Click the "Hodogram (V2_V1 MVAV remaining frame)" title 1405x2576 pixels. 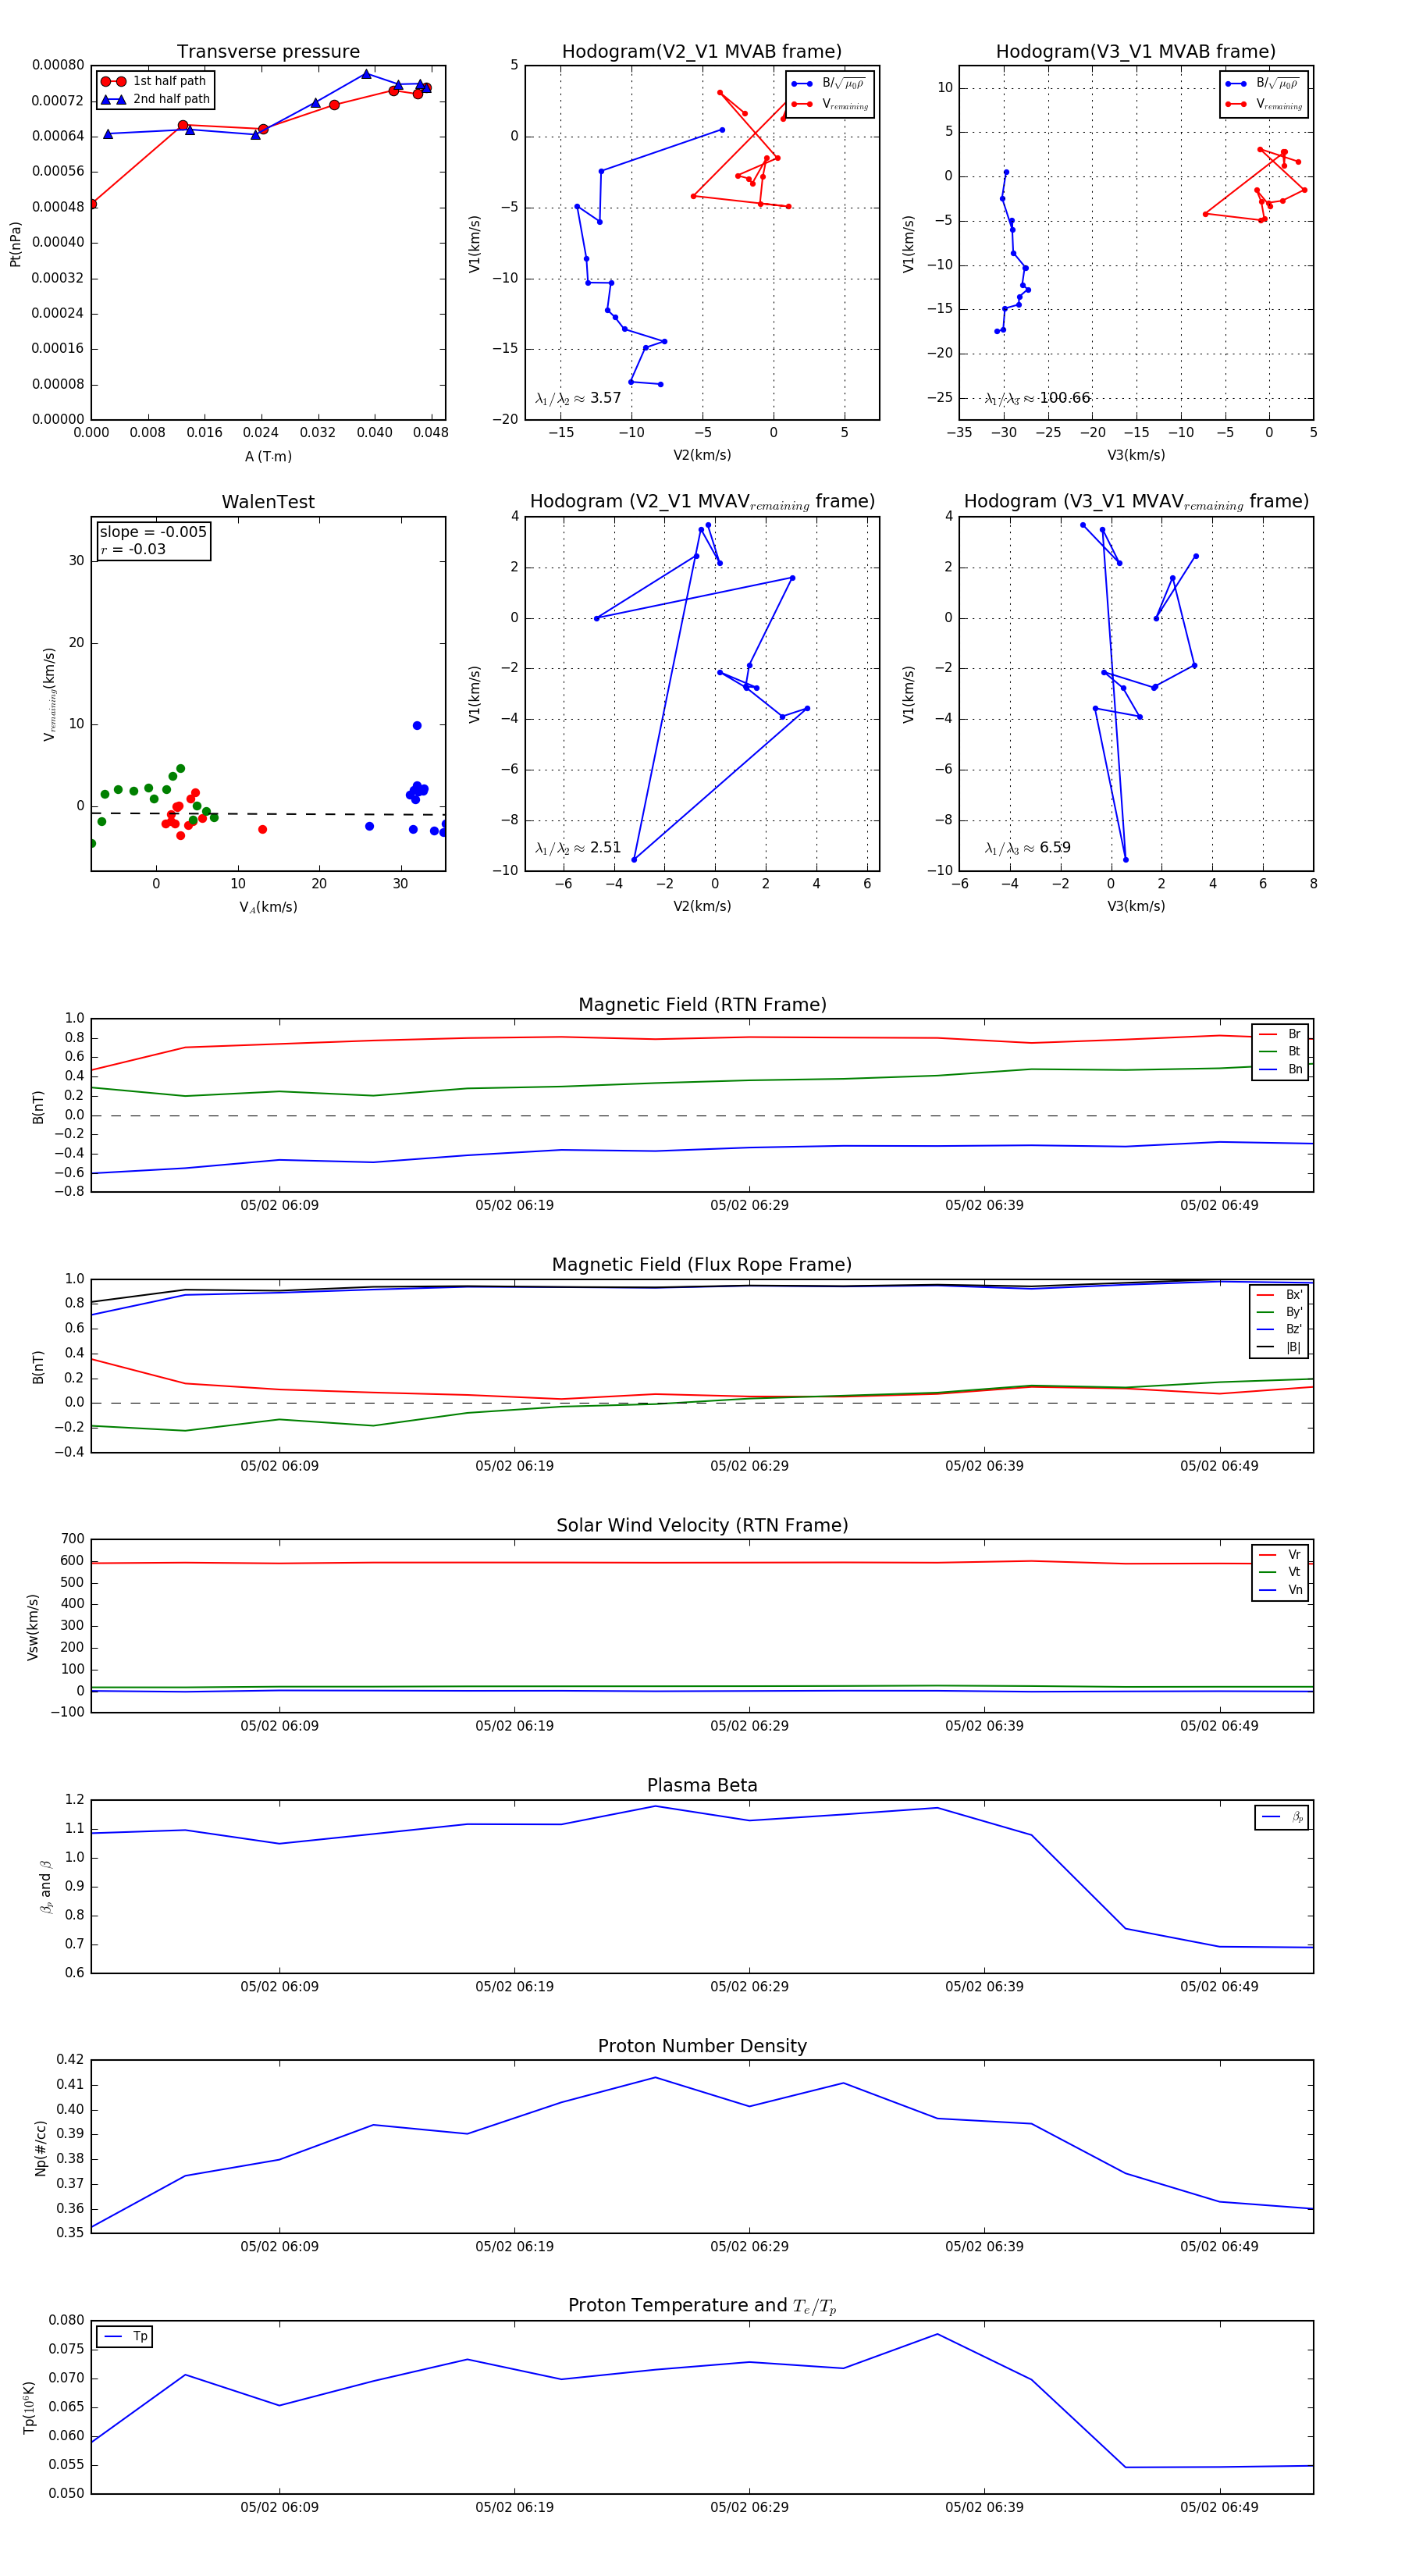click(x=702, y=502)
